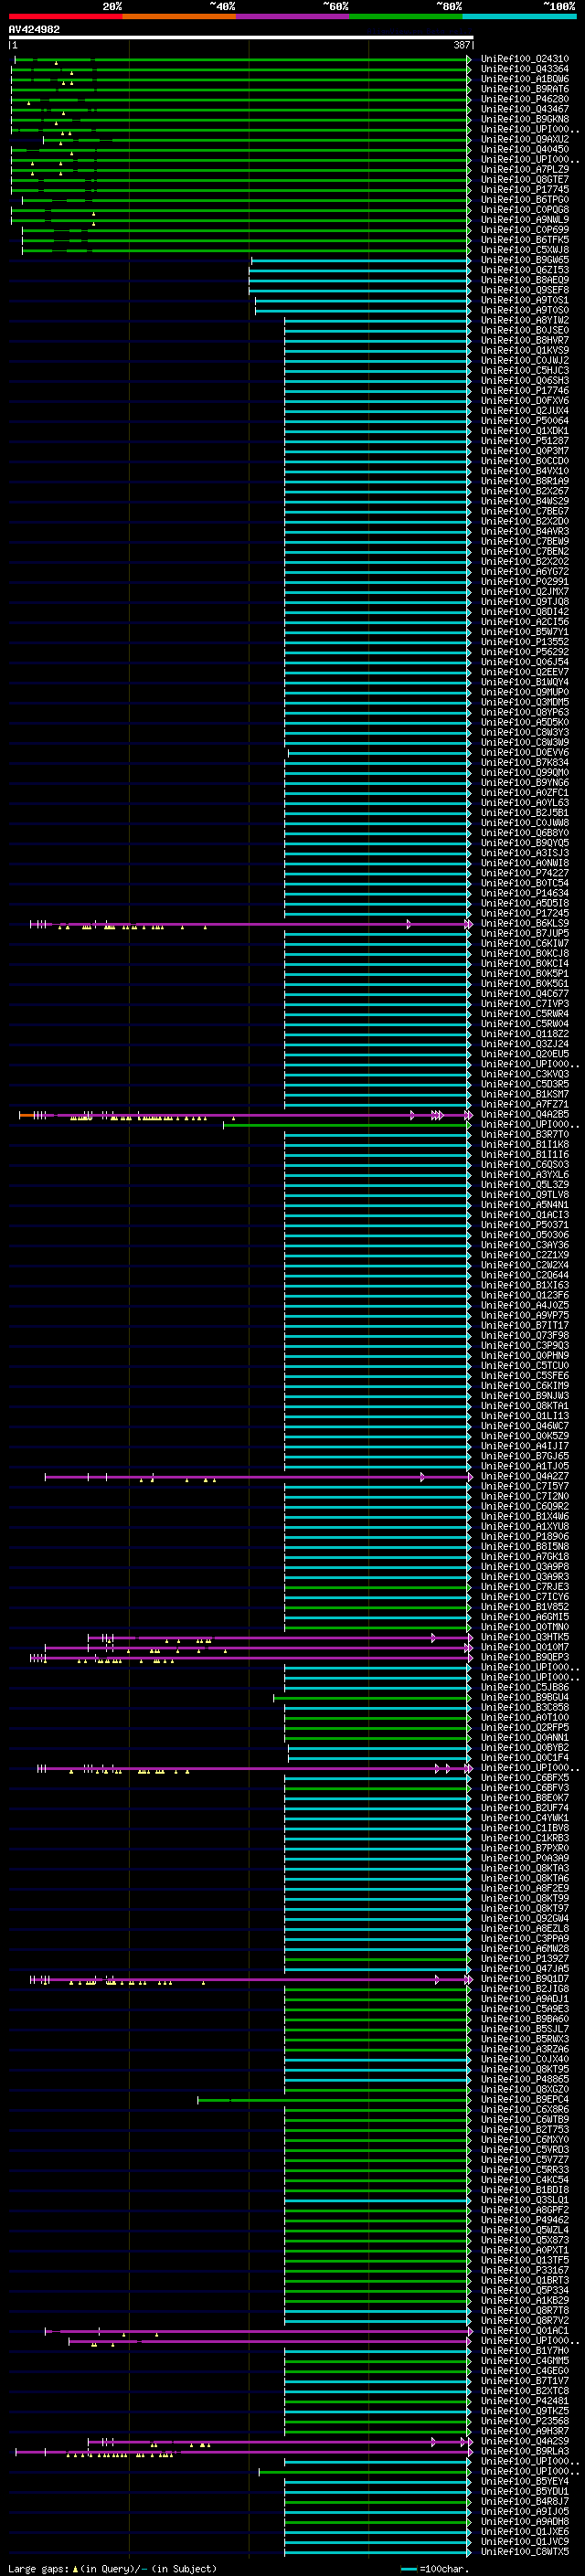This screenshot has height=2576, width=585.
Task: Select the query name AV424982
Action: (x=34, y=29)
